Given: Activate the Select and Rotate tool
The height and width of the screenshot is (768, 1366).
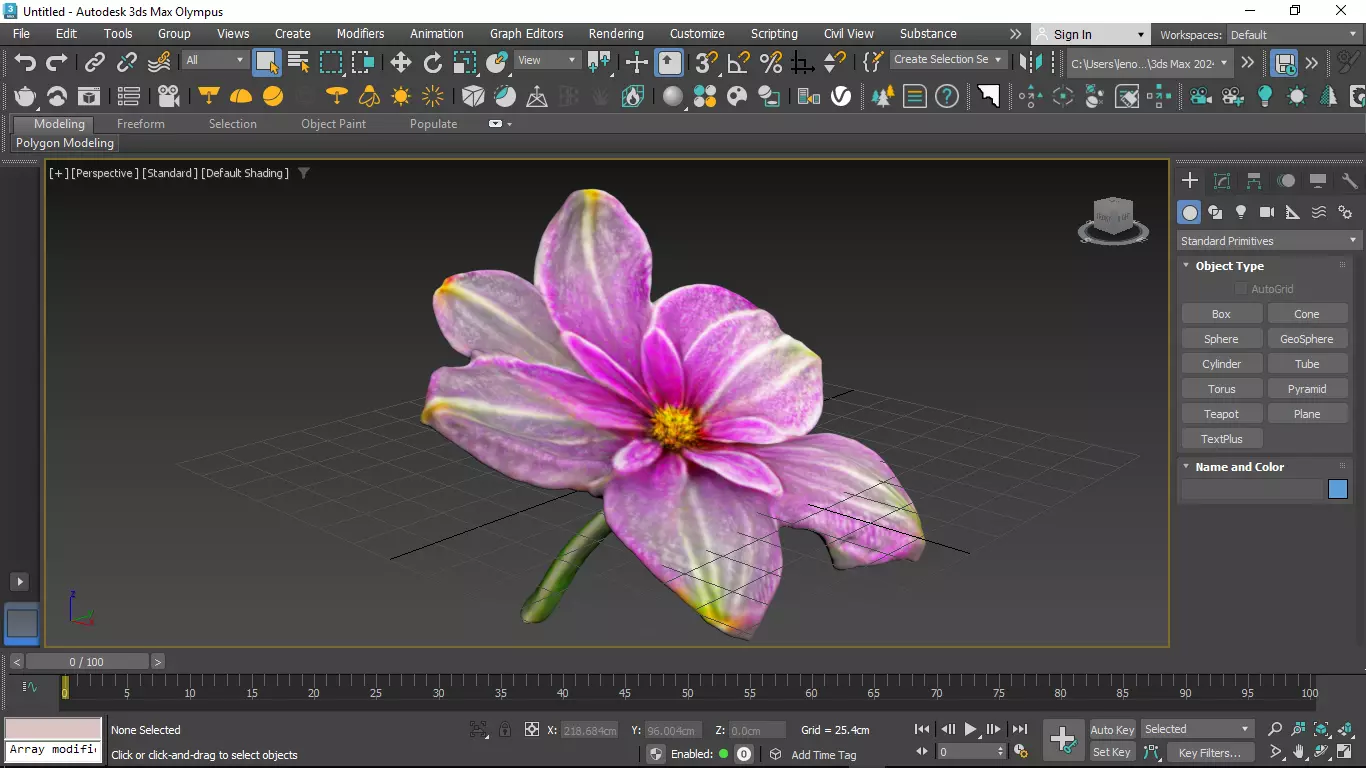Looking at the screenshot, I should [x=433, y=63].
